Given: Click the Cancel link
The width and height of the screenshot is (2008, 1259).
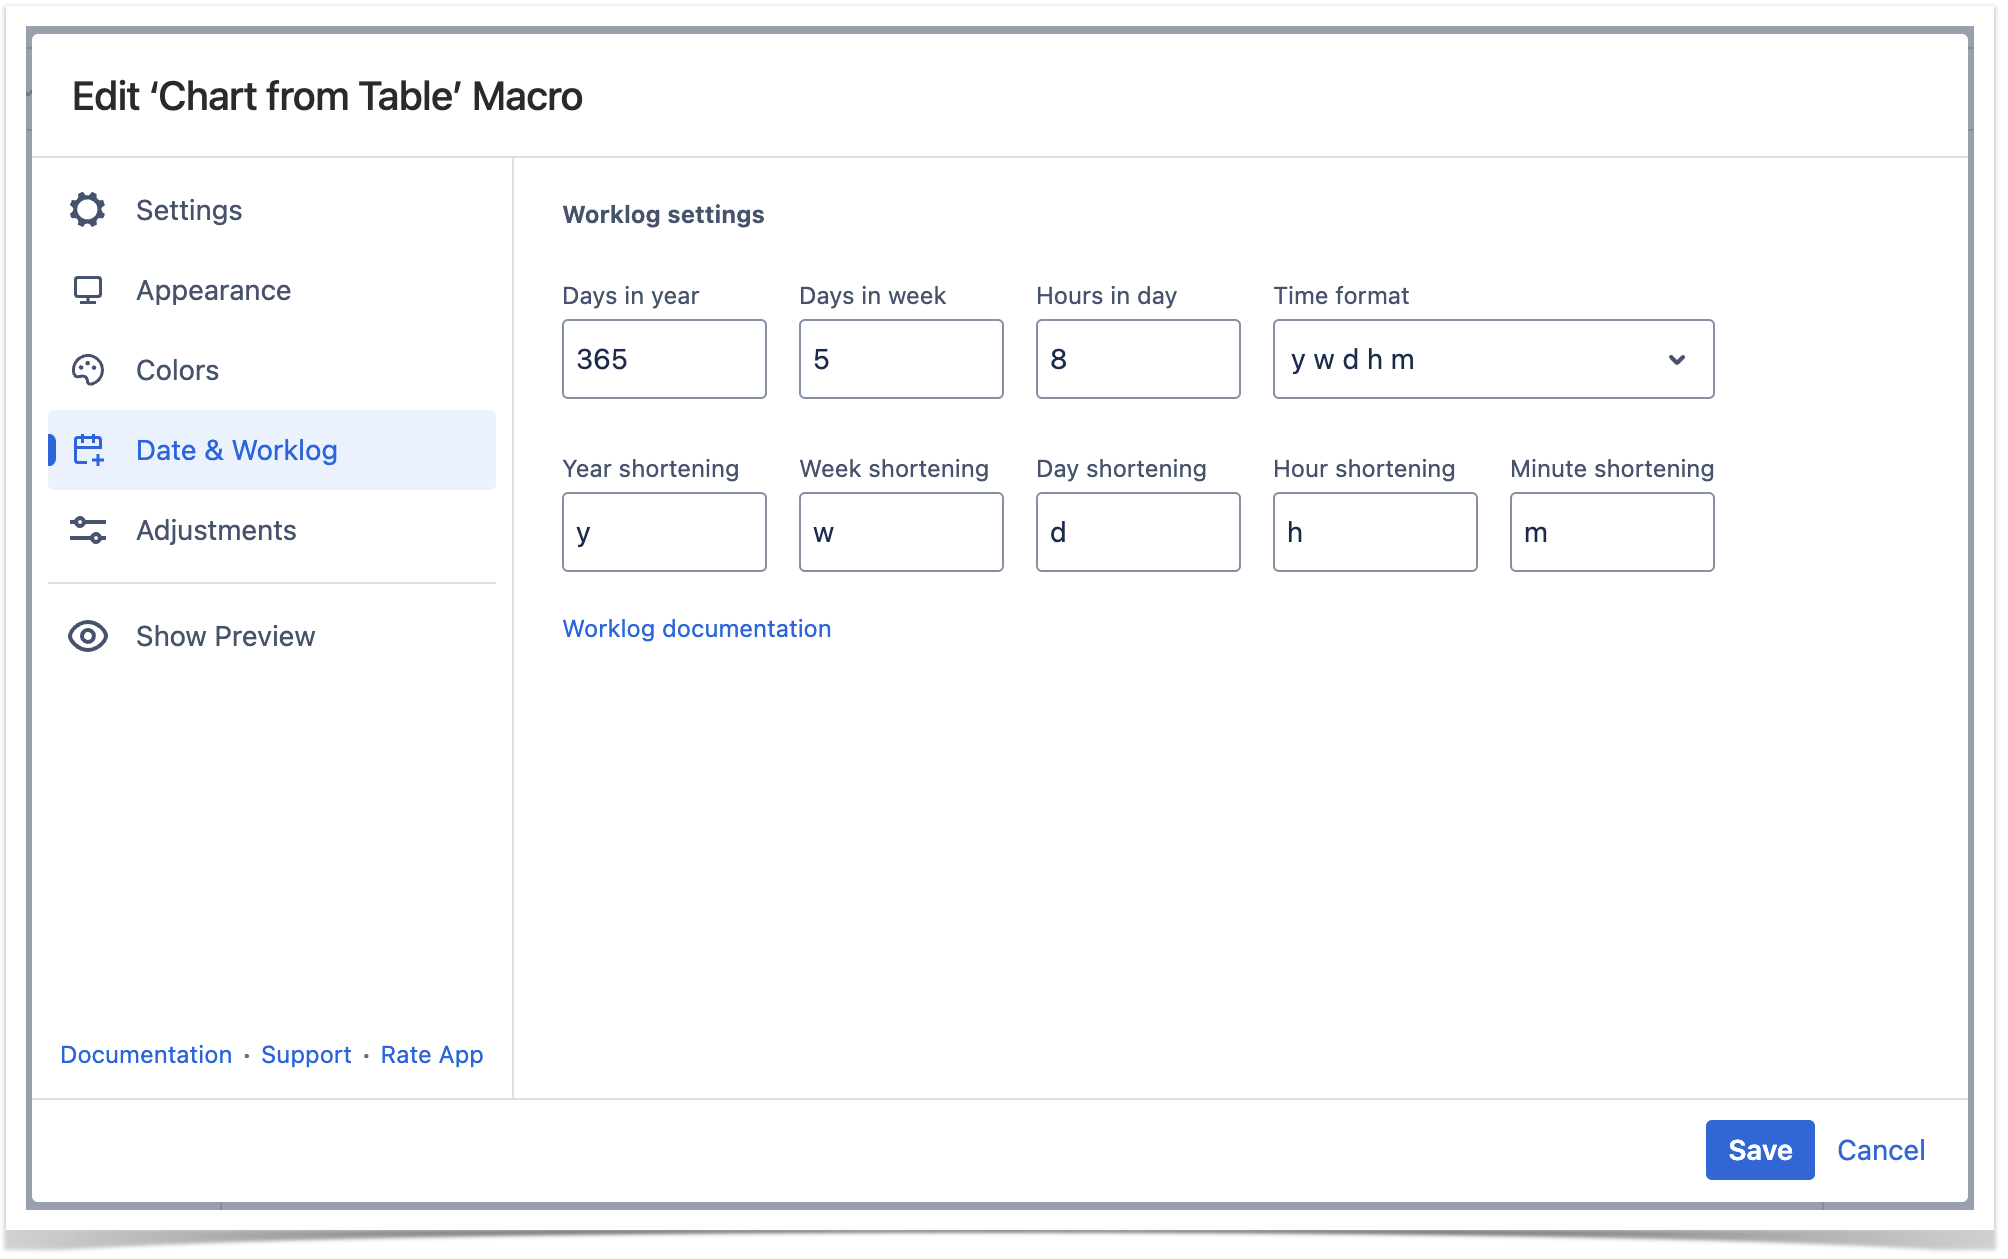Looking at the screenshot, I should (x=1880, y=1150).
